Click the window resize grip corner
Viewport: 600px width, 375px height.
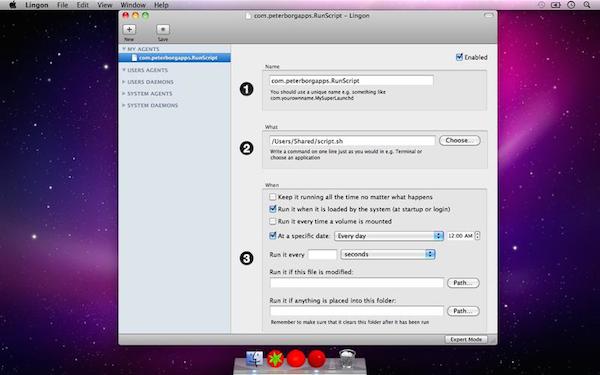(493, 340)
